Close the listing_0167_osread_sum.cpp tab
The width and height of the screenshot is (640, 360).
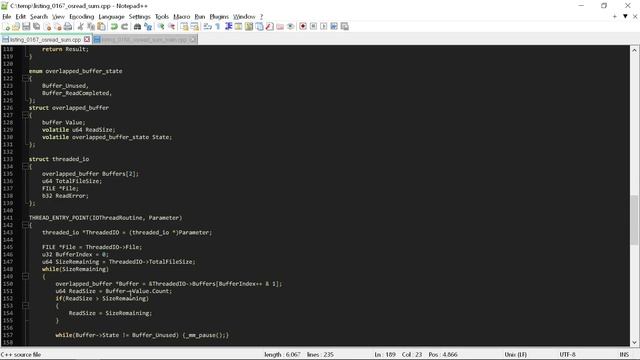click(87, 40)
